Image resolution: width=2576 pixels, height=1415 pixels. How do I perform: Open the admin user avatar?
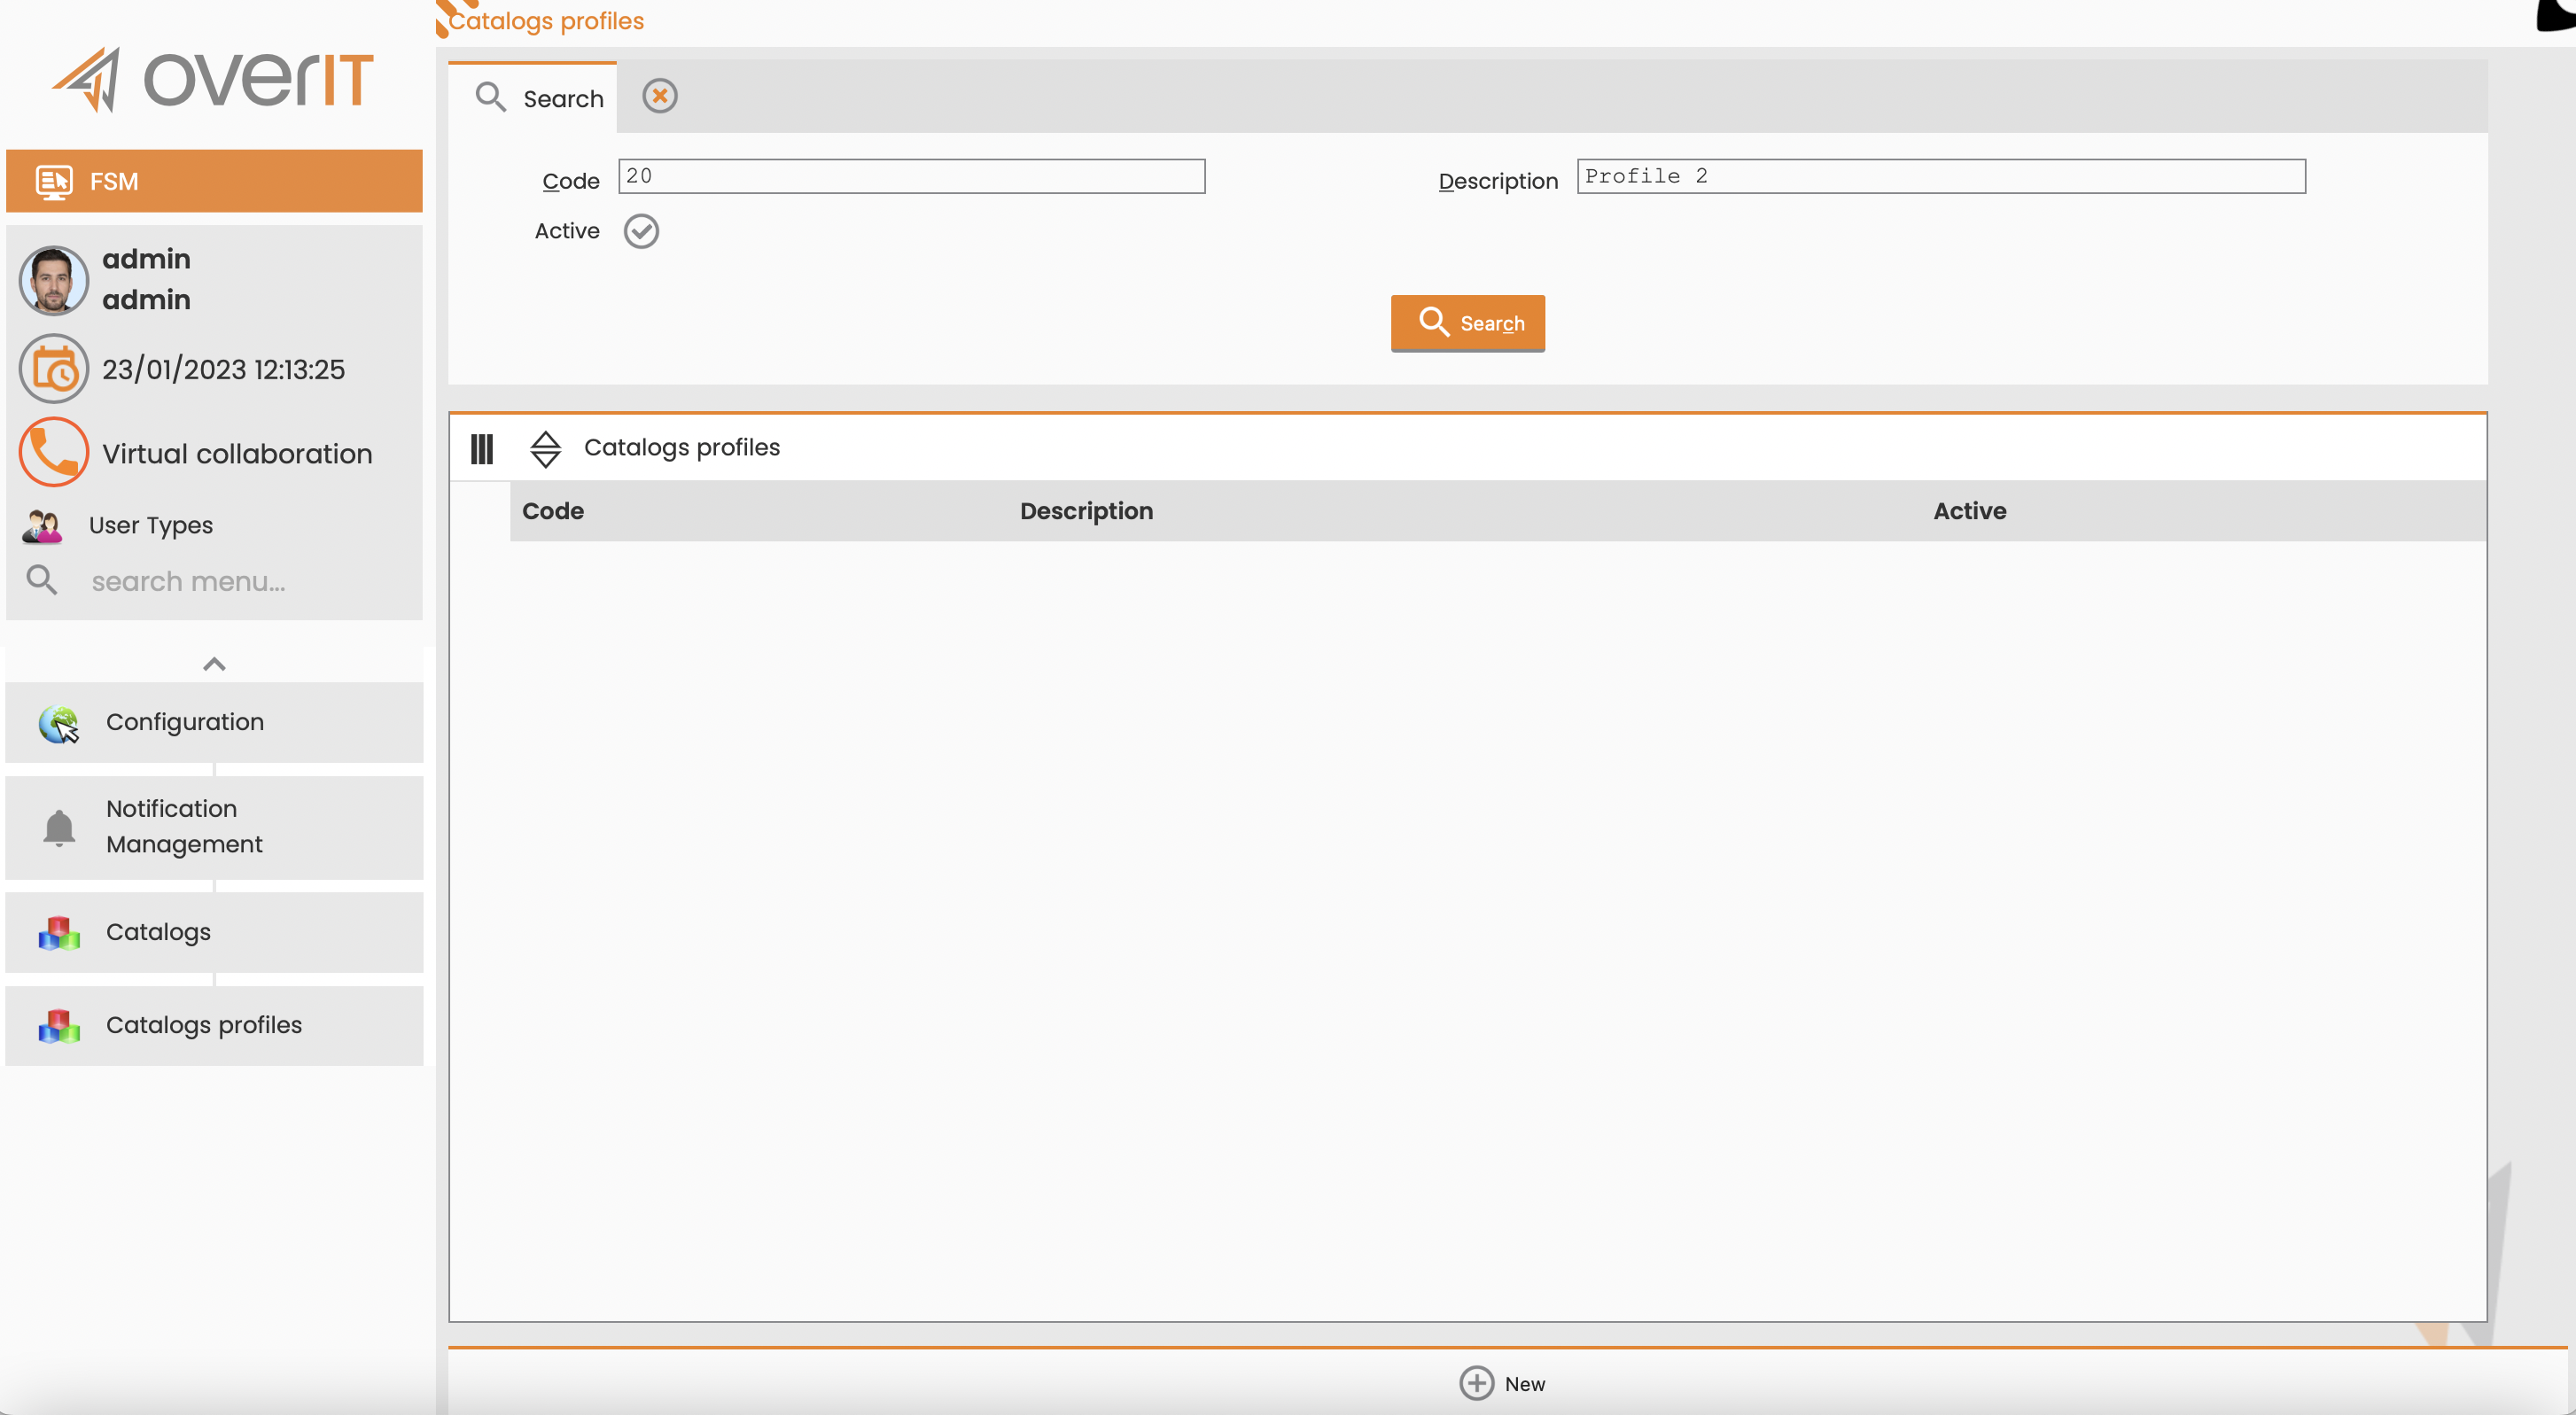click(x=53, y=280)
